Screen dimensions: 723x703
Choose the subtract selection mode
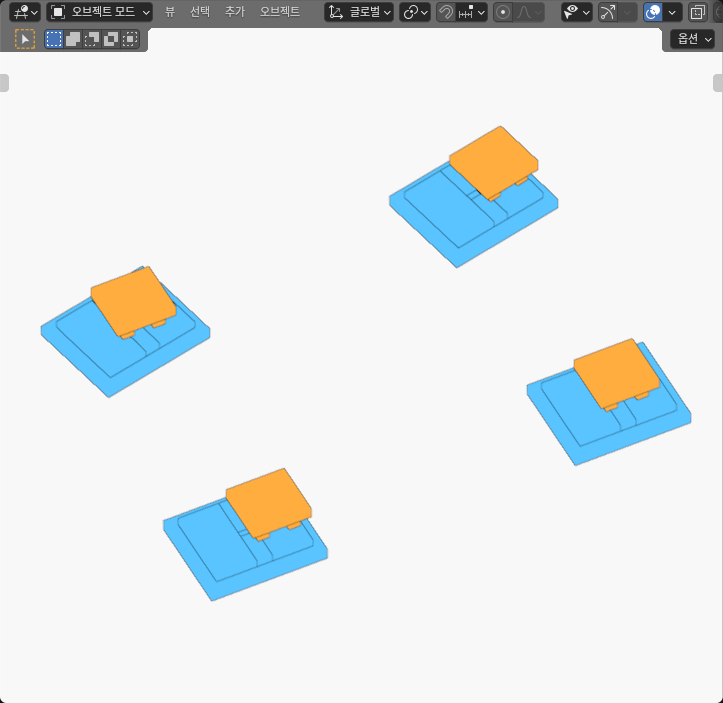[92, 39]
